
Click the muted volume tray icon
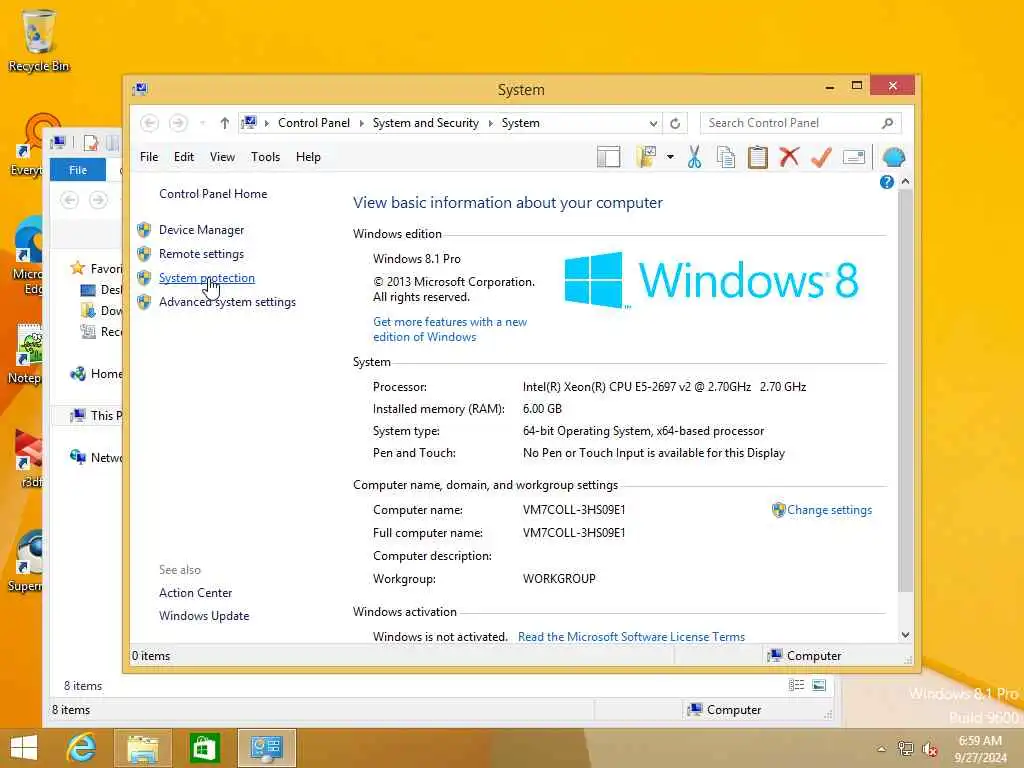929,749
